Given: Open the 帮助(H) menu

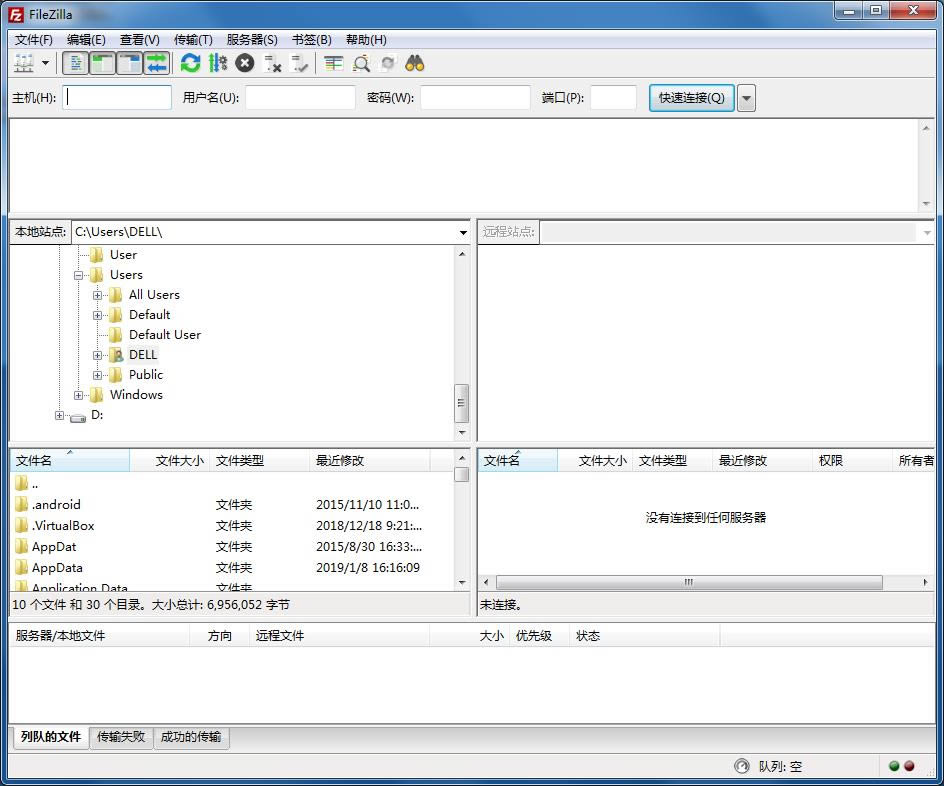Looking at the screenshot, I should pyautogui.click(x=366, y=40).
